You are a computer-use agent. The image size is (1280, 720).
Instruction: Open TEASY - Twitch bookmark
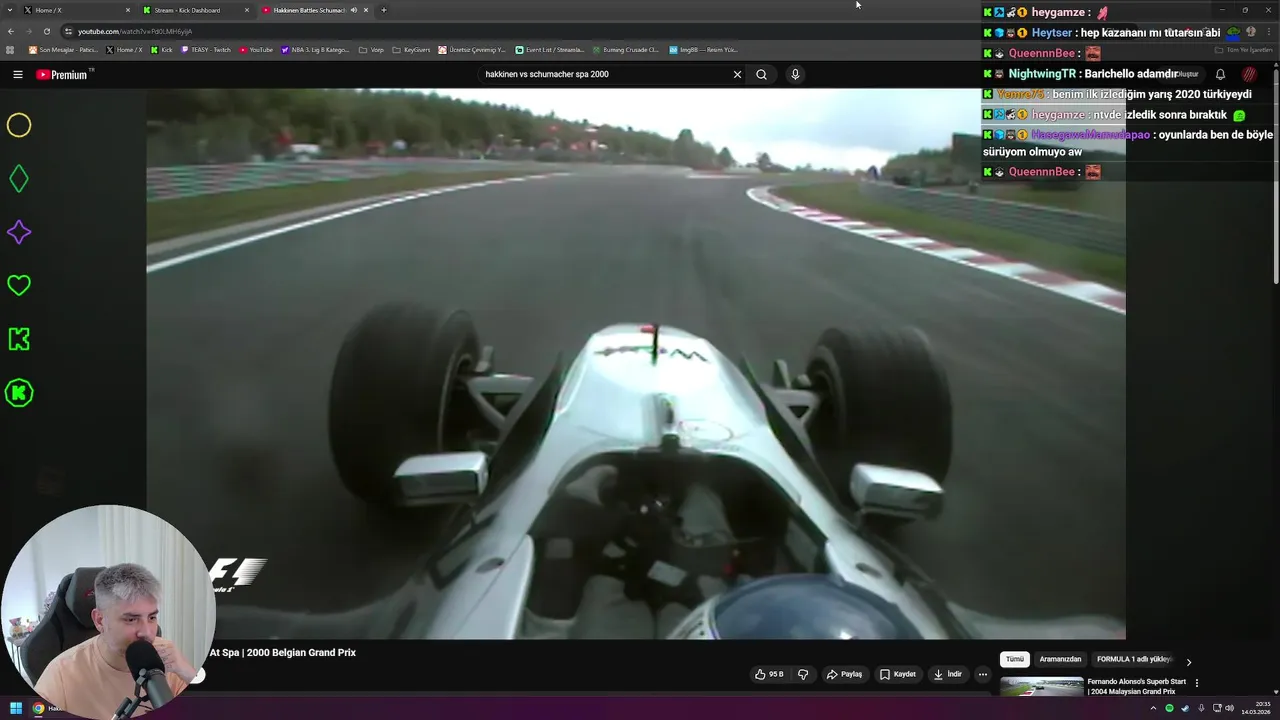[x=205, y=49]
